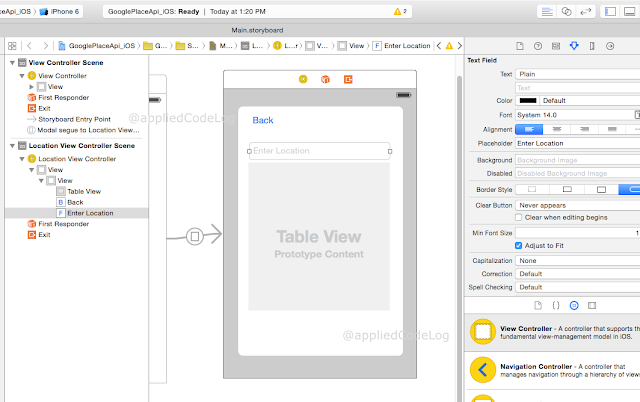Select First Responder cube icon on canvas
The height and width of the screenshot is (402, 640).
[x=325, y=79]
